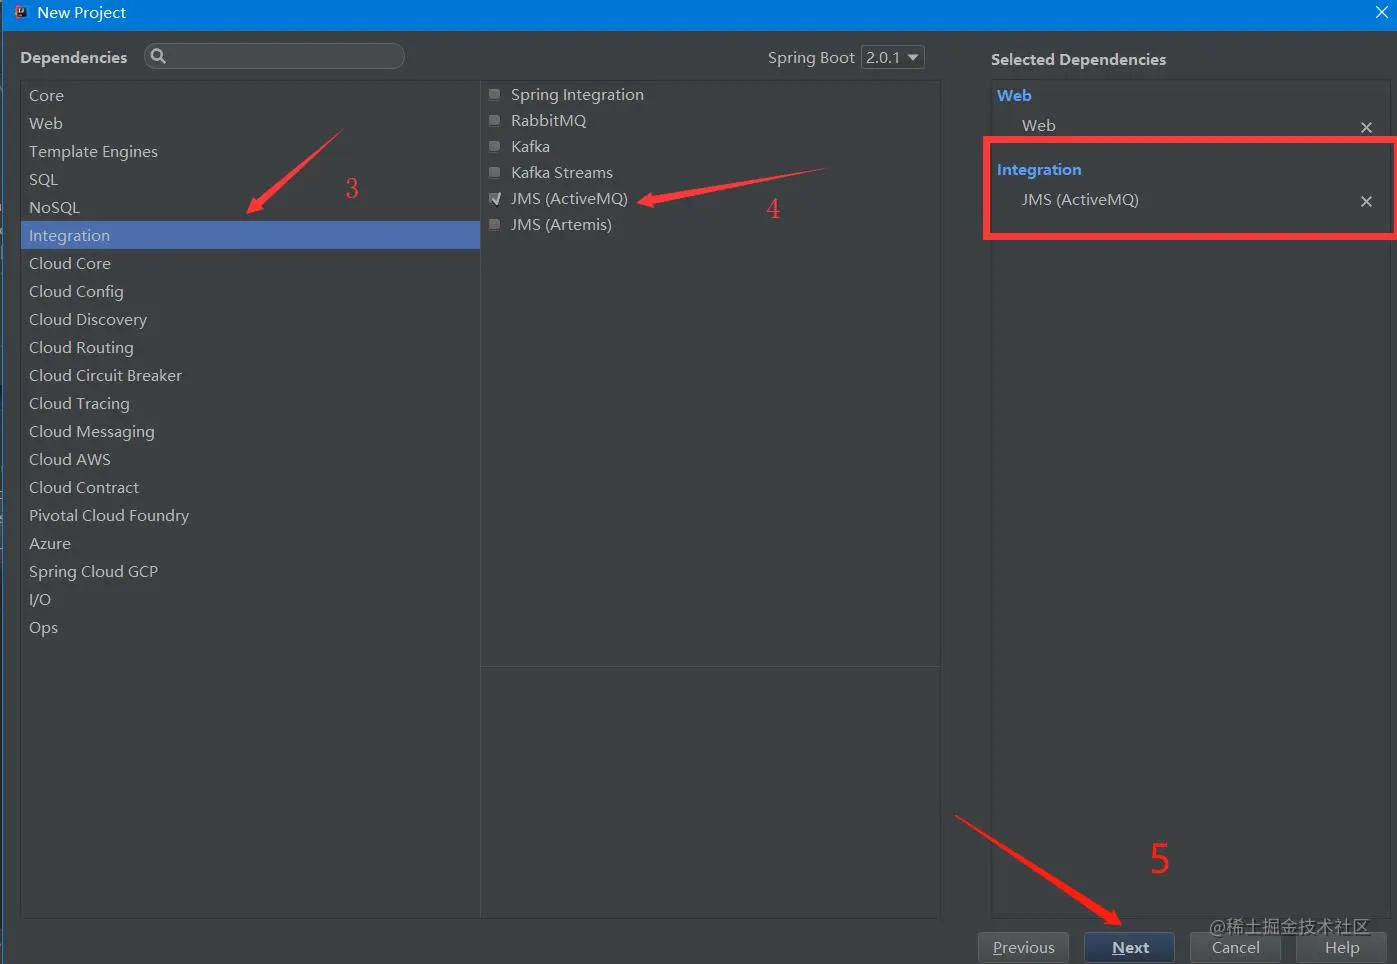Choose Cloud Contract category
Screen dimensions: 1397x964
coord(250,487)
